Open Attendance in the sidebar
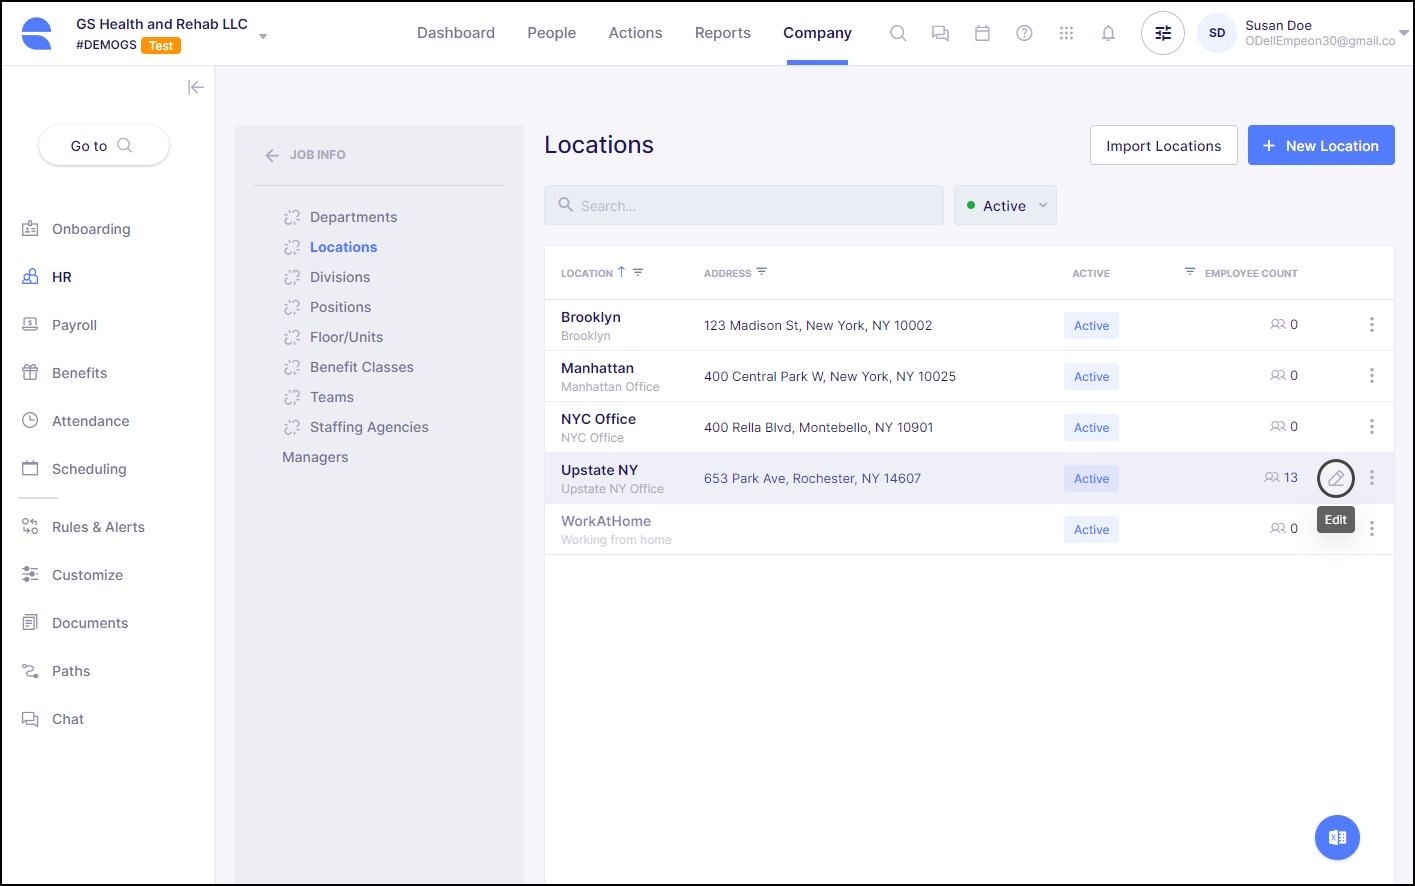1415x886 pixels. pyautogui.click(x=75, y=421)
